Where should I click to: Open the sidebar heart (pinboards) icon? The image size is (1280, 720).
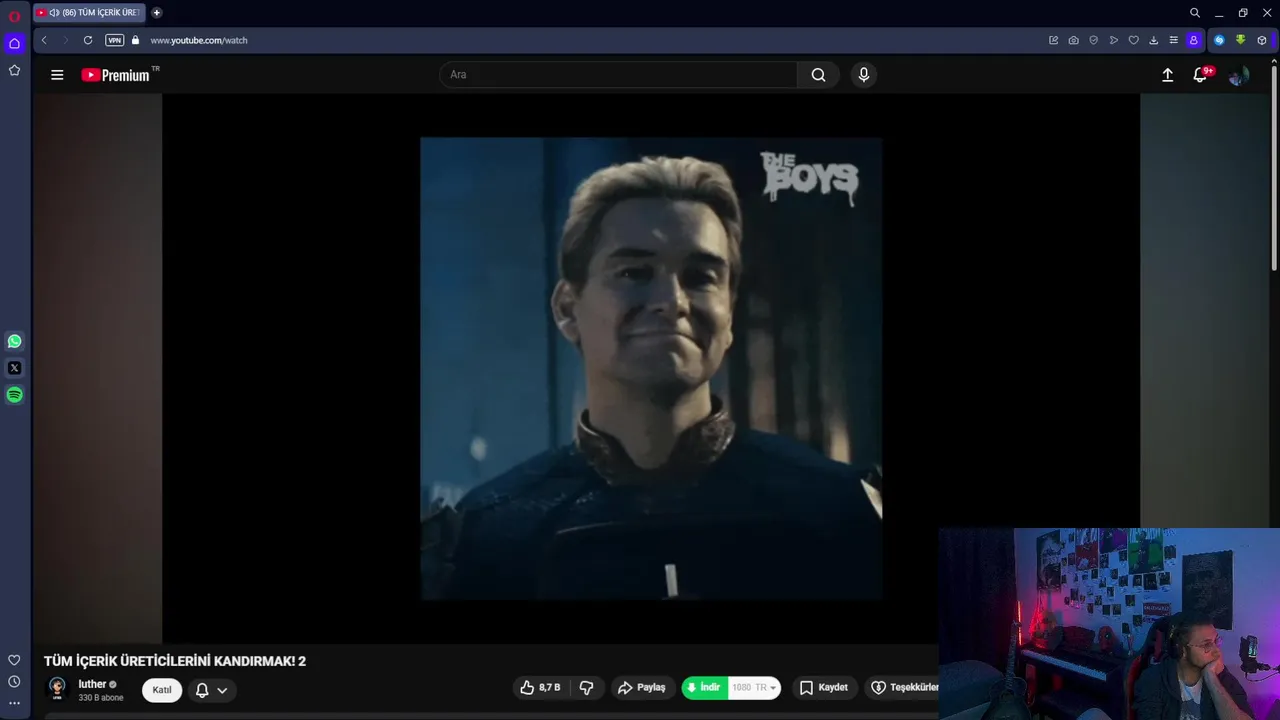pyautogui.click(x=14, y=660)
